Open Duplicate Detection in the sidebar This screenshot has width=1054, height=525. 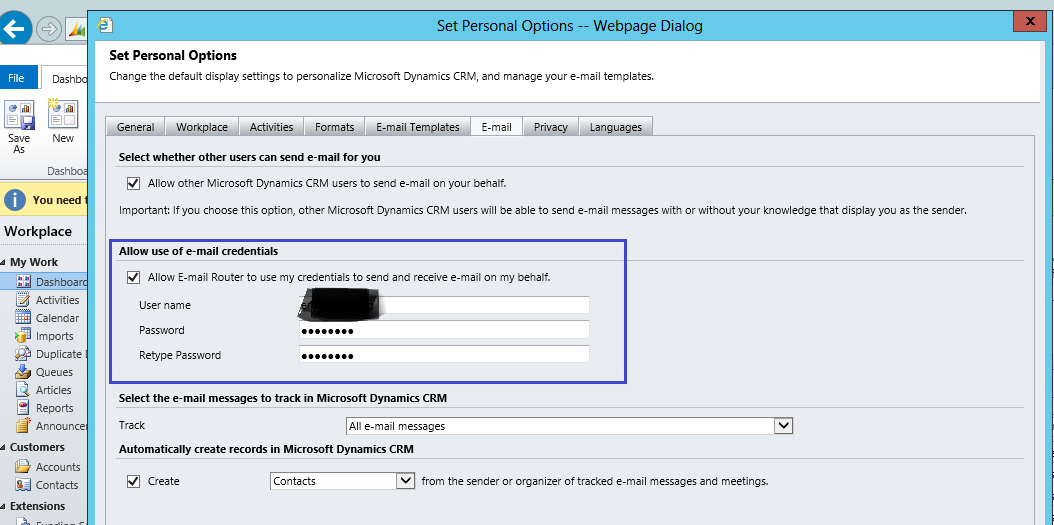tap(61, 354)
